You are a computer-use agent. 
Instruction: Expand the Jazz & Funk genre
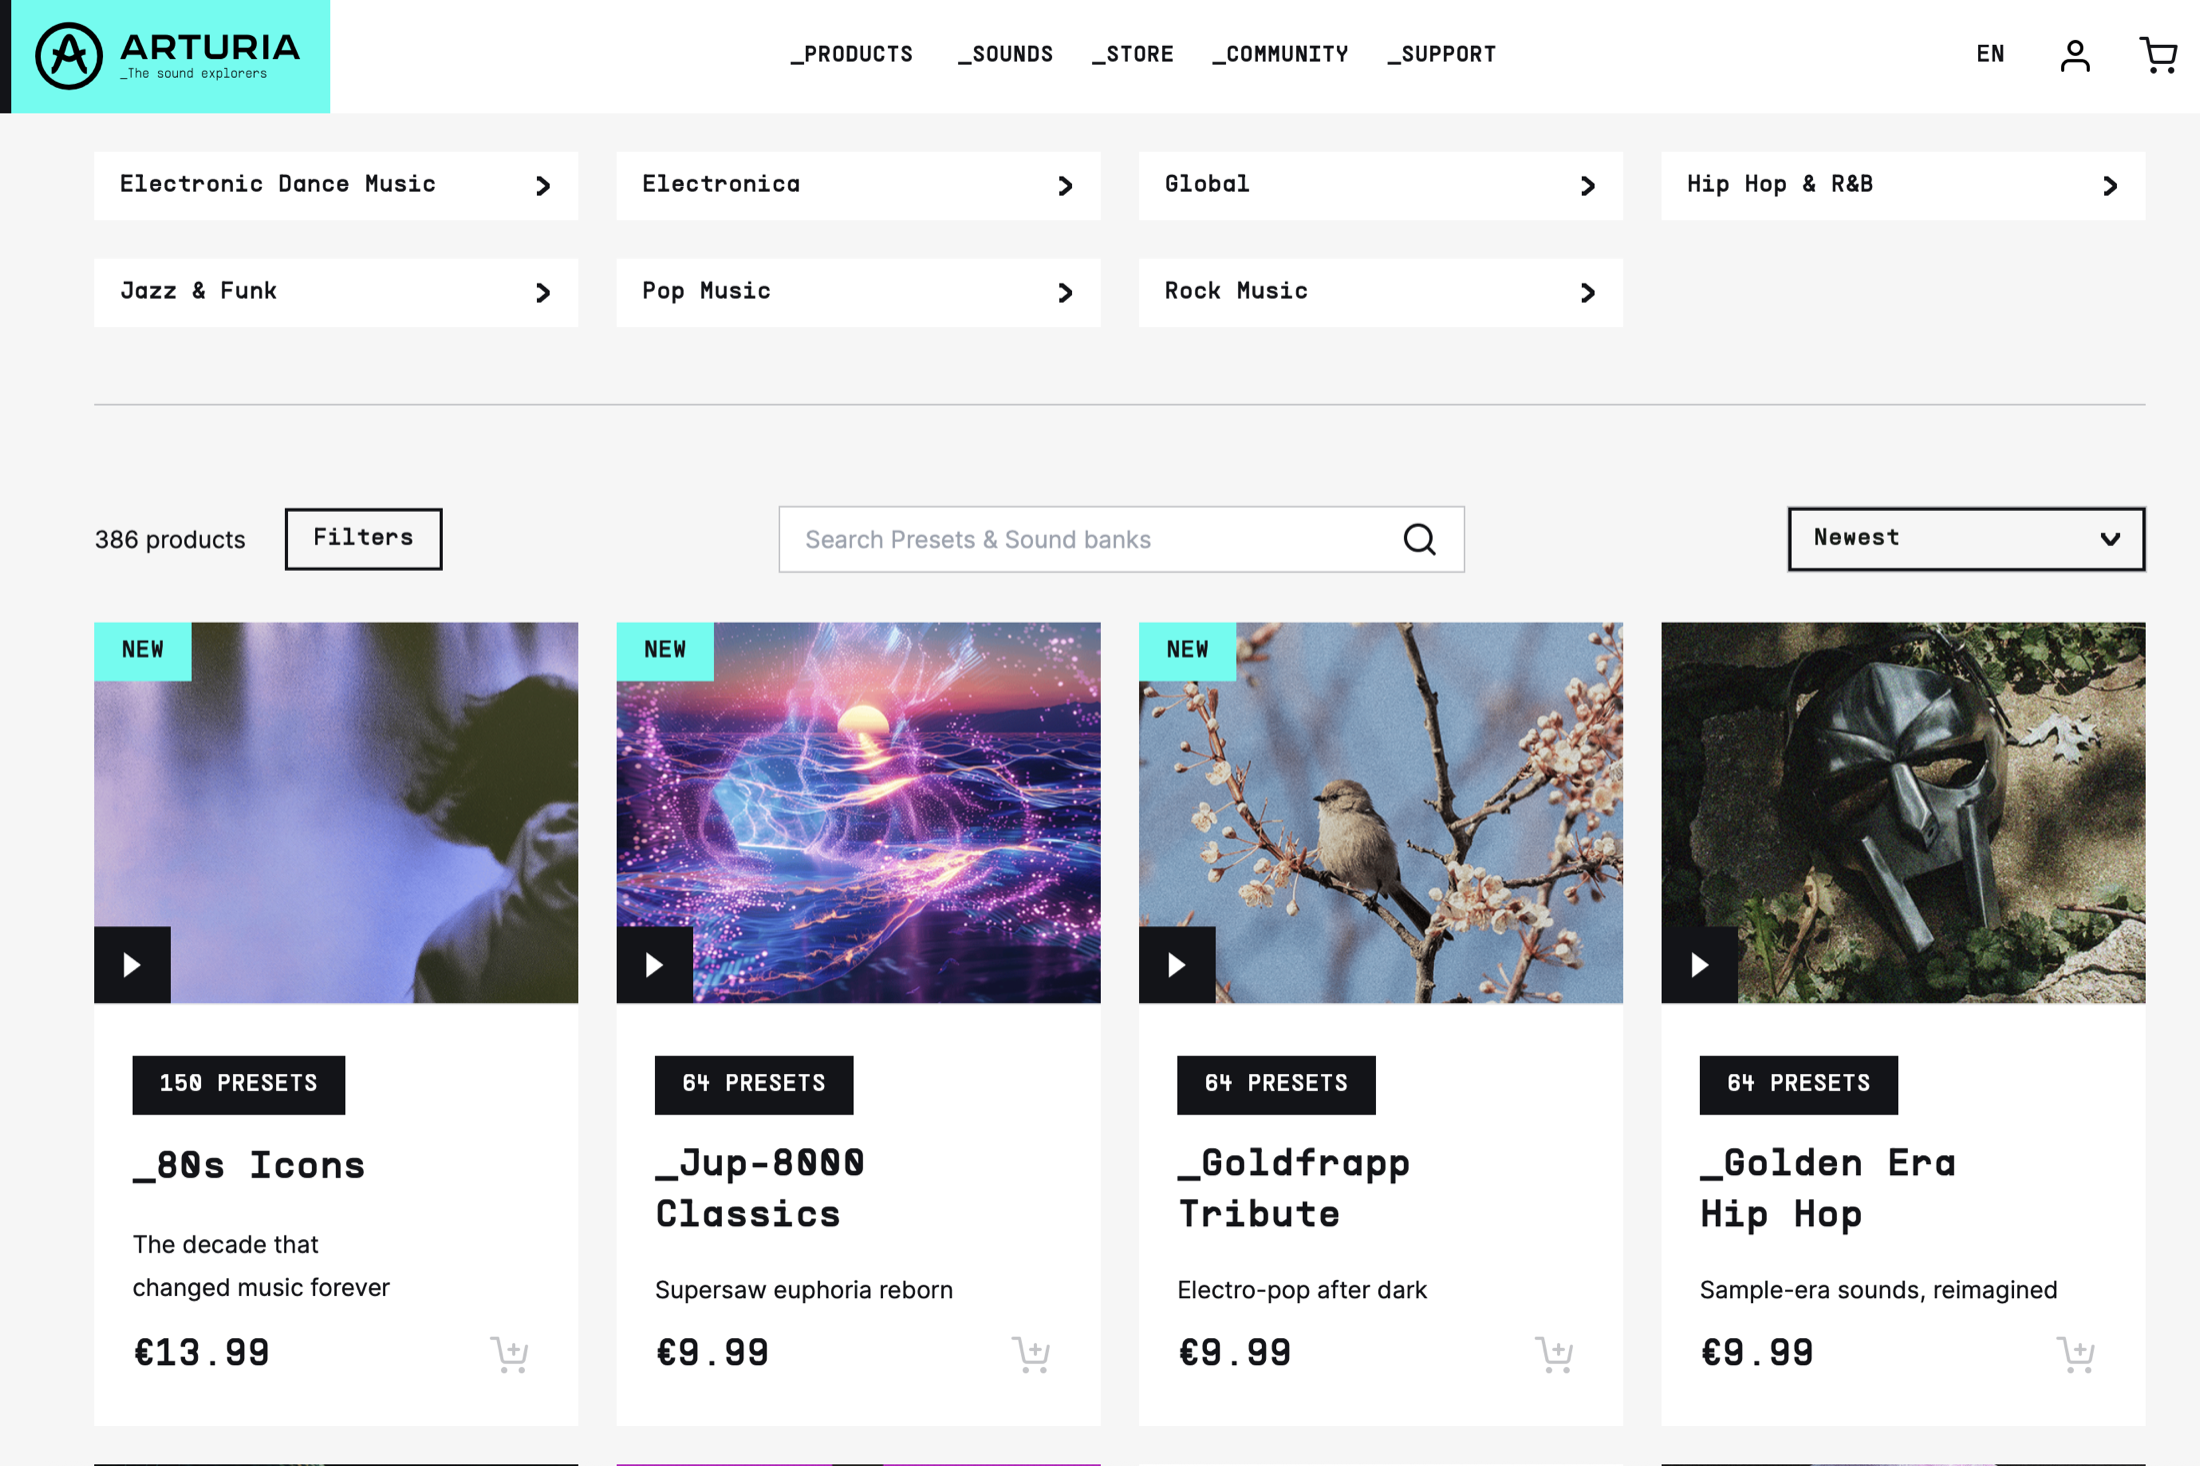coord(336,292)
